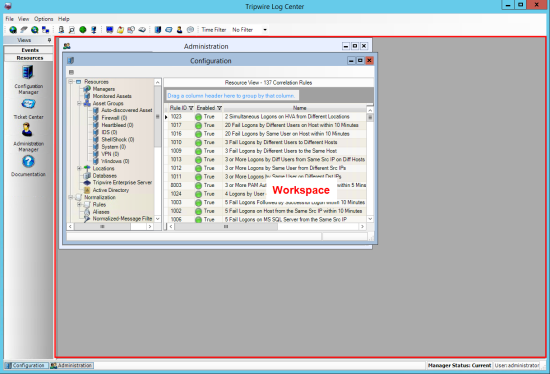Open the Options menu

click(43, 19)
